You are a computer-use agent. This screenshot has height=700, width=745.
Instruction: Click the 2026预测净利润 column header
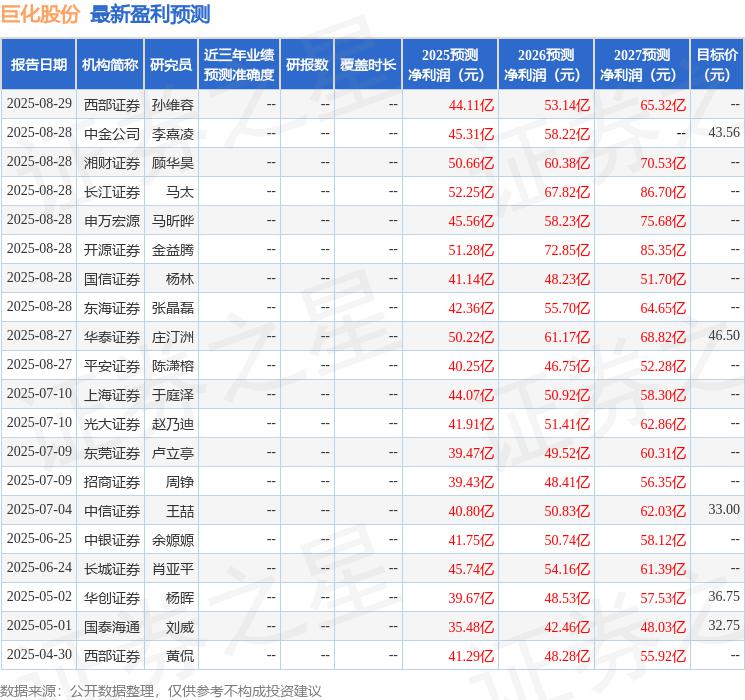click(x=546, y=65)
